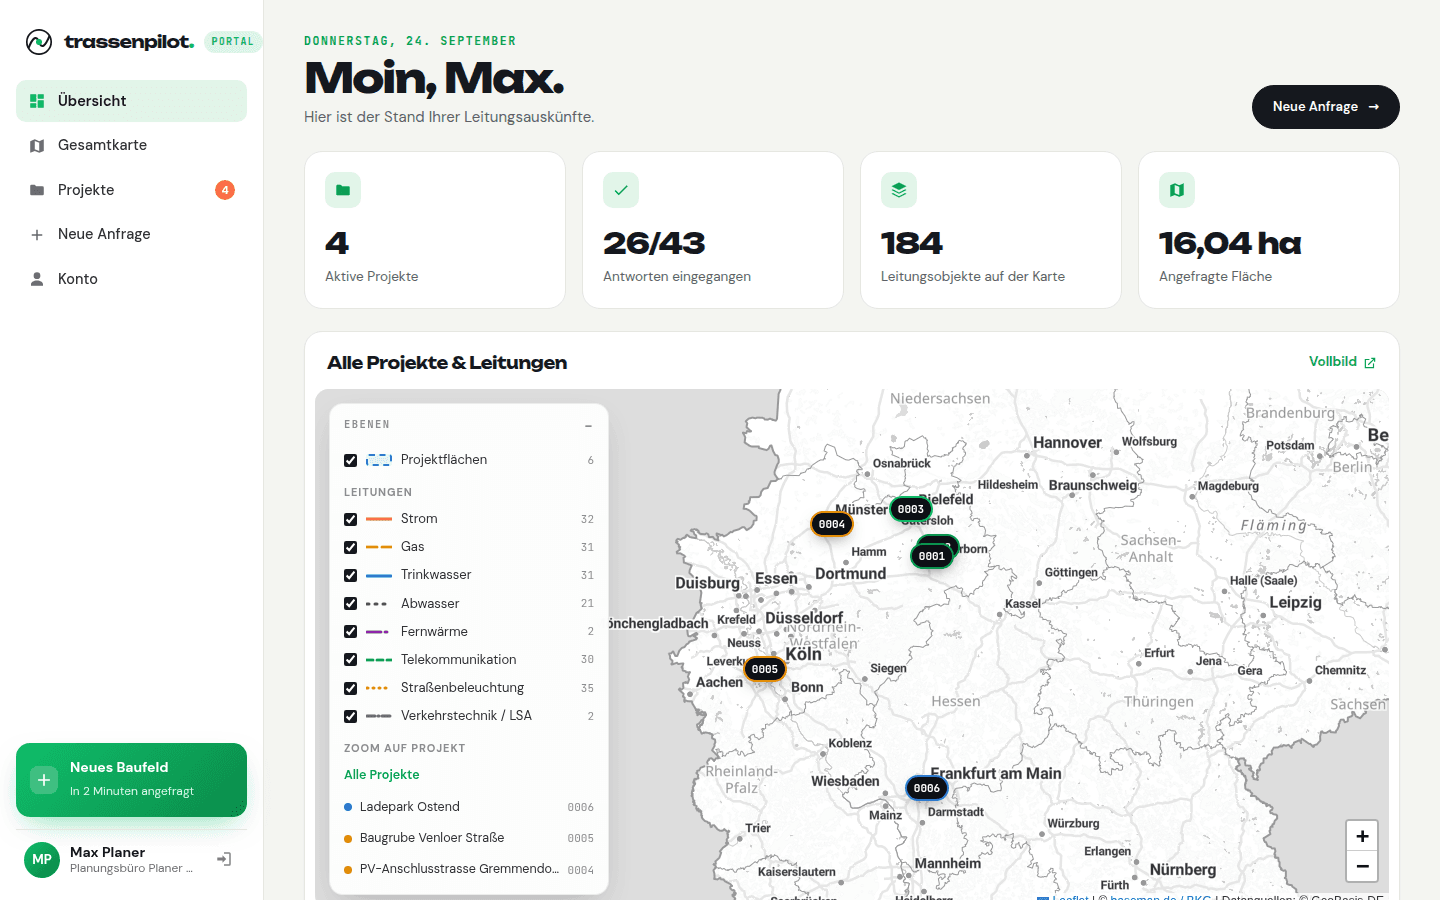Collapse the Ebenen layer panel
The height and width of the screenshot is (900, 1440).
tap(588, 425)
